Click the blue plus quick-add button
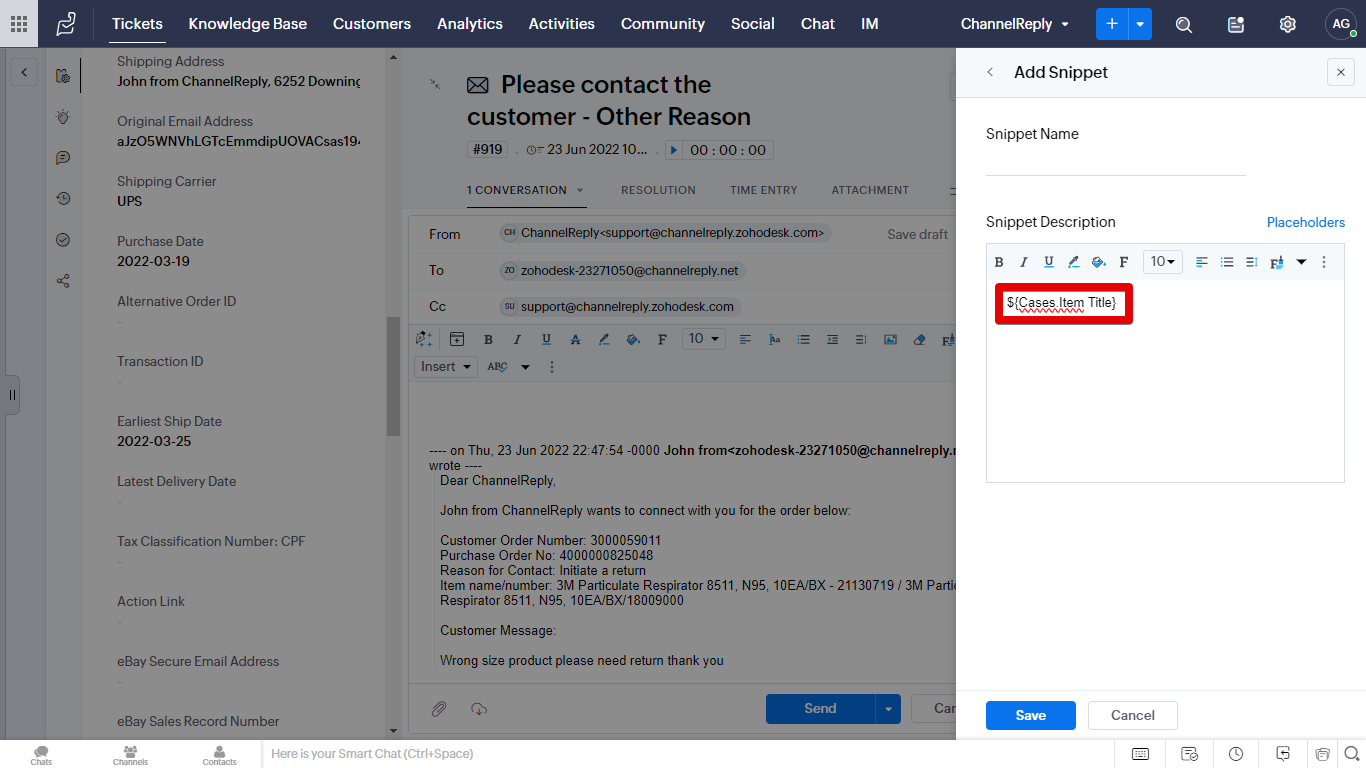 (1112, 24)
